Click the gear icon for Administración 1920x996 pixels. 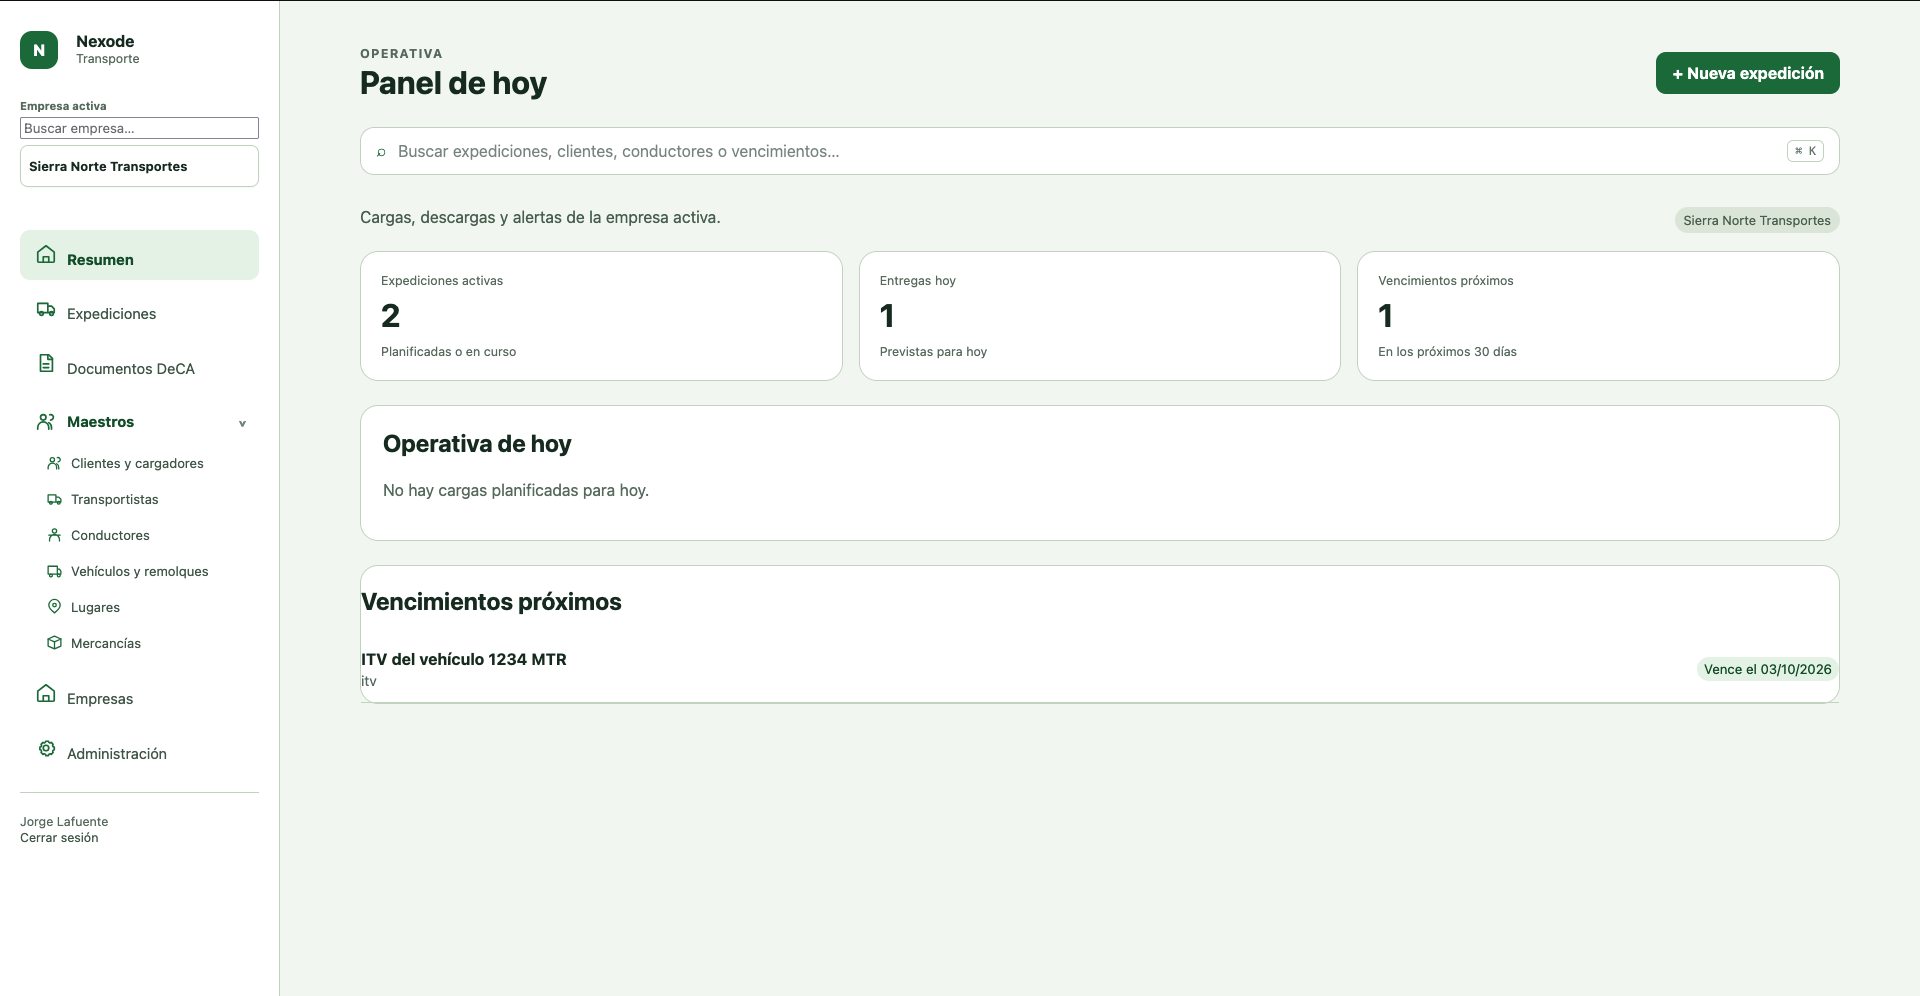click(x=46, y=748)
